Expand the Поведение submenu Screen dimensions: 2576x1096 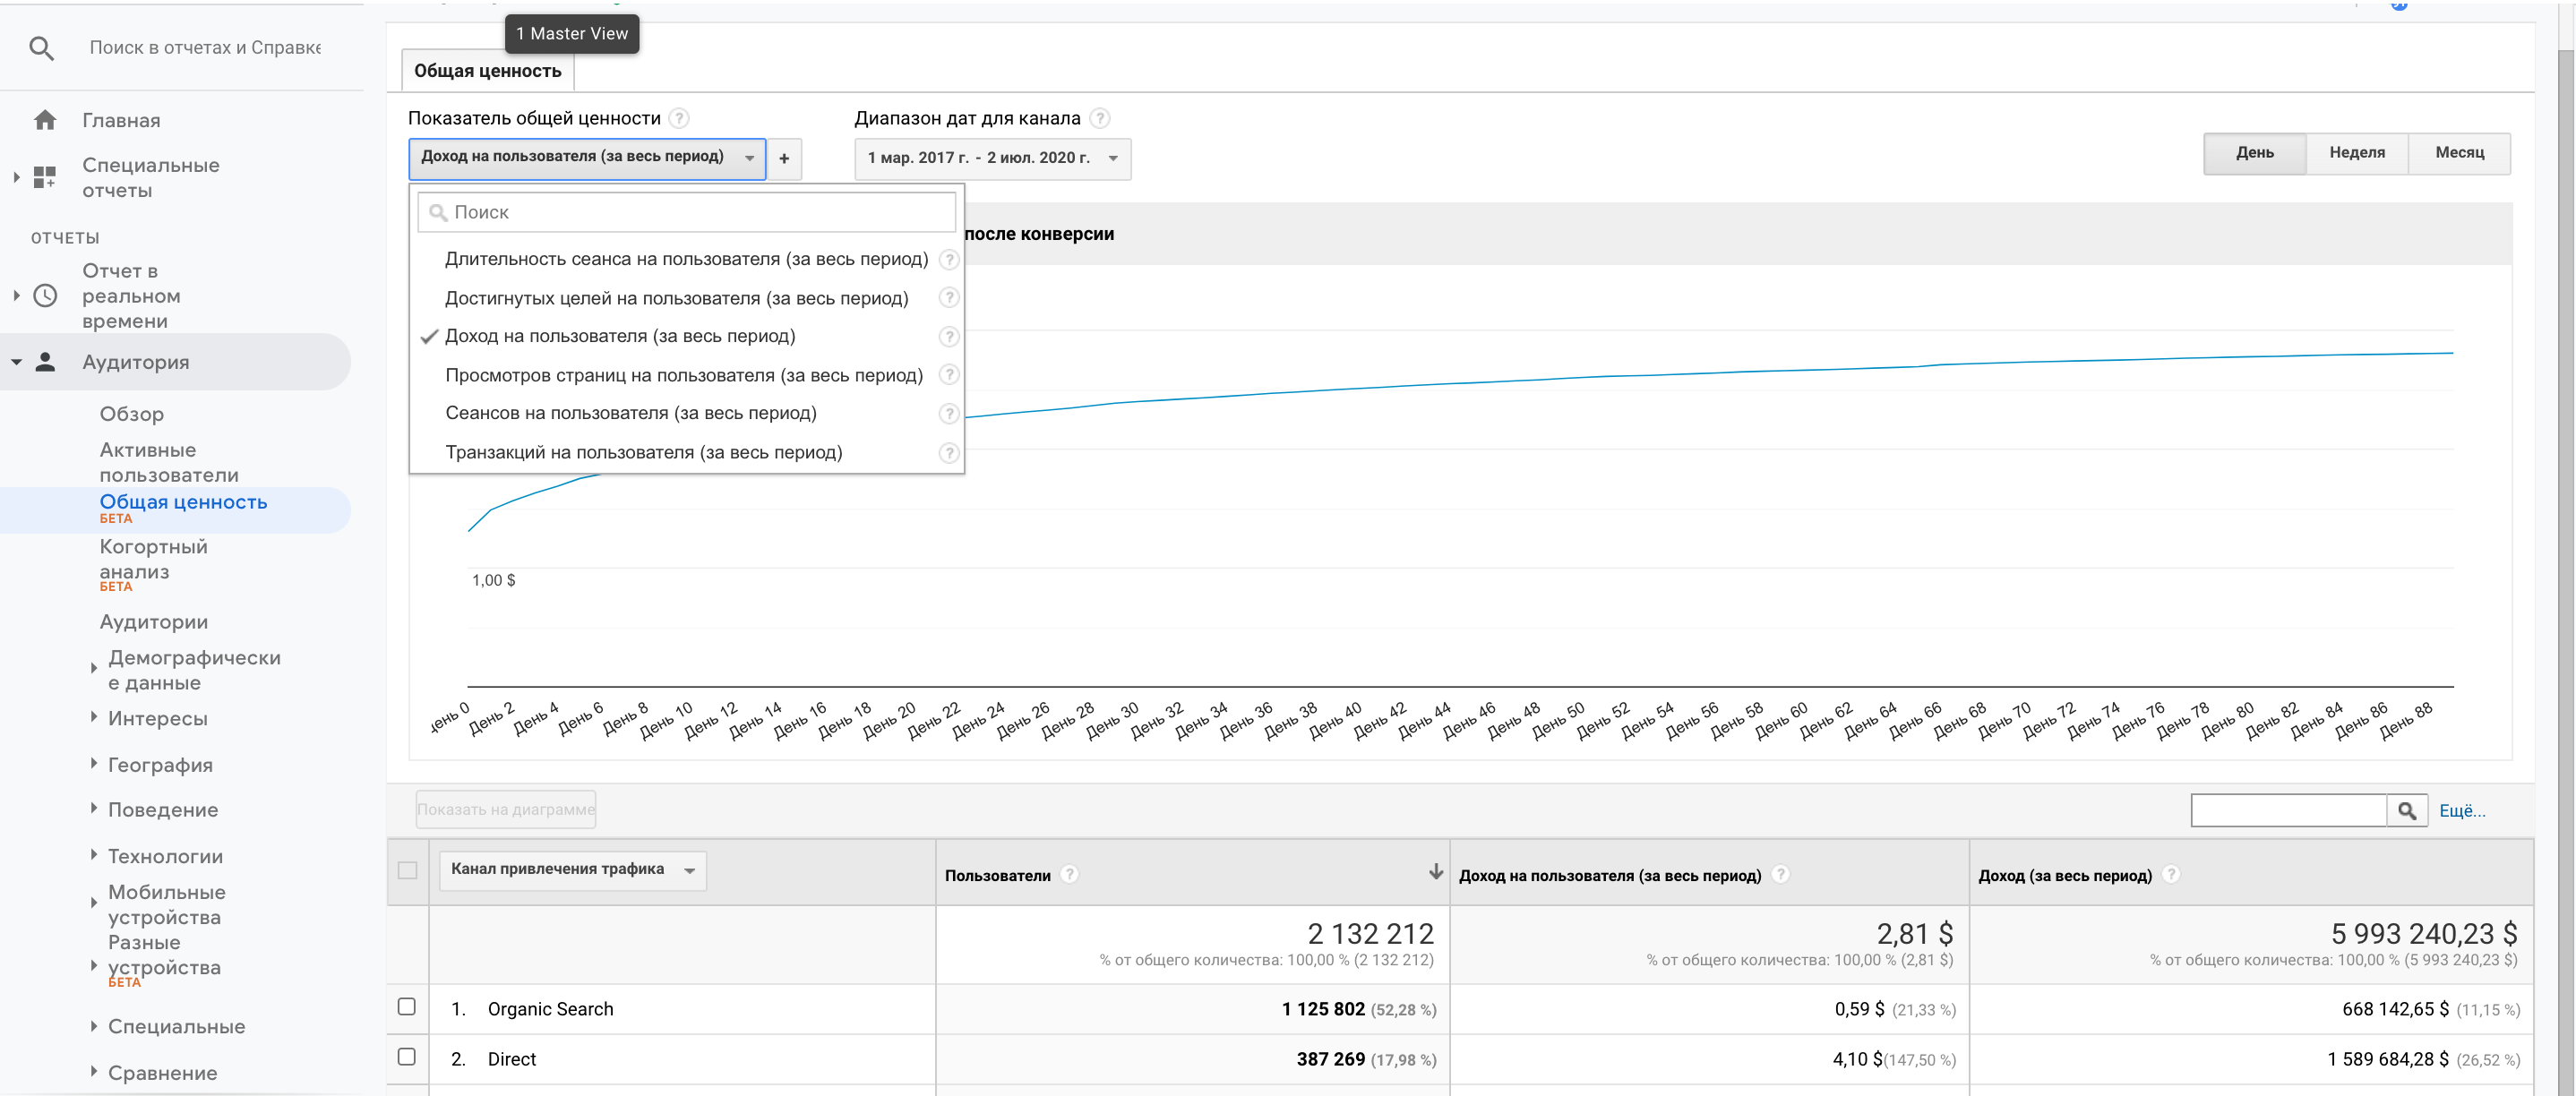94,808
